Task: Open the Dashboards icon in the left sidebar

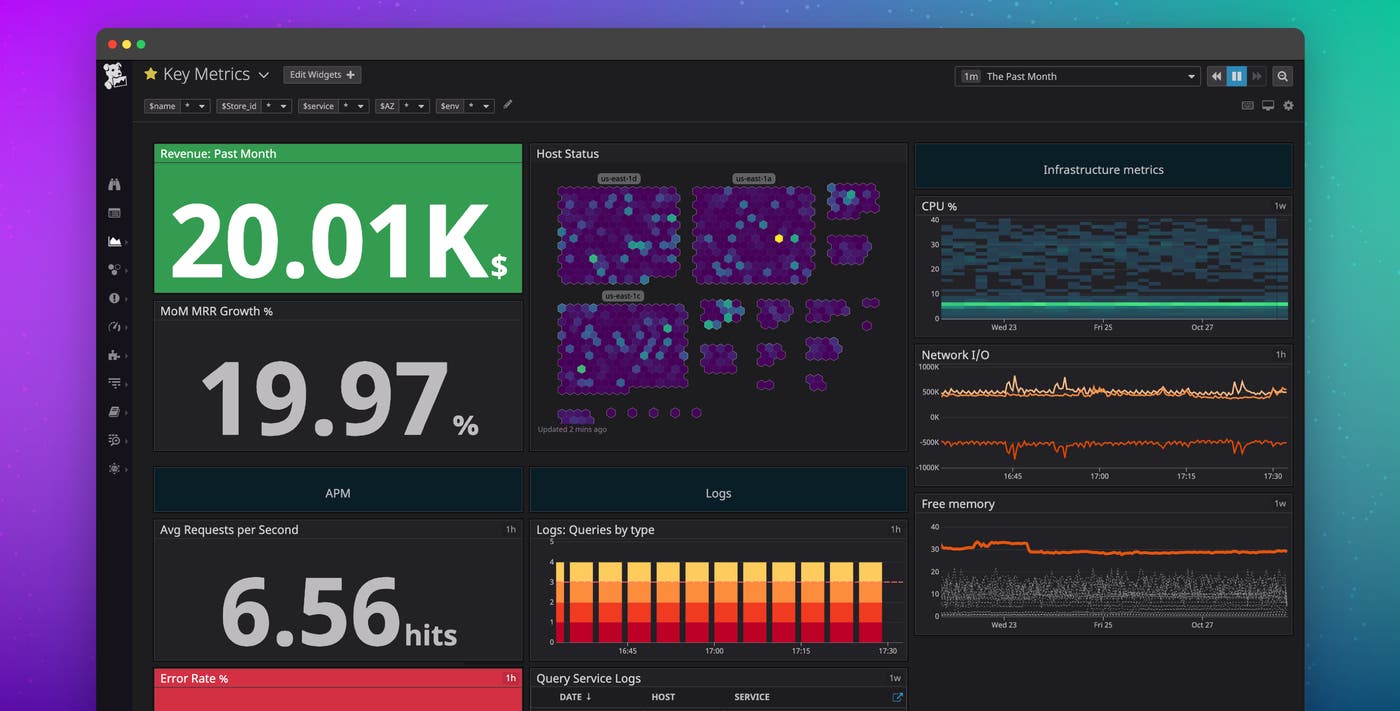Action: coord(114,212)
